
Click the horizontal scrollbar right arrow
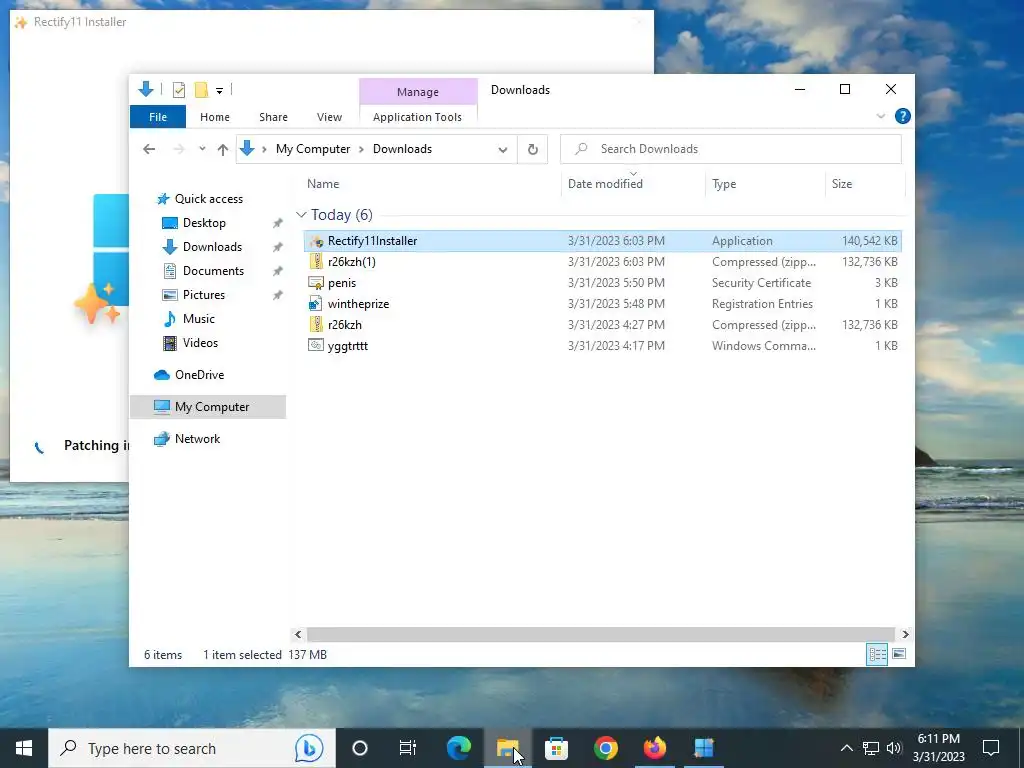point(905,634)
